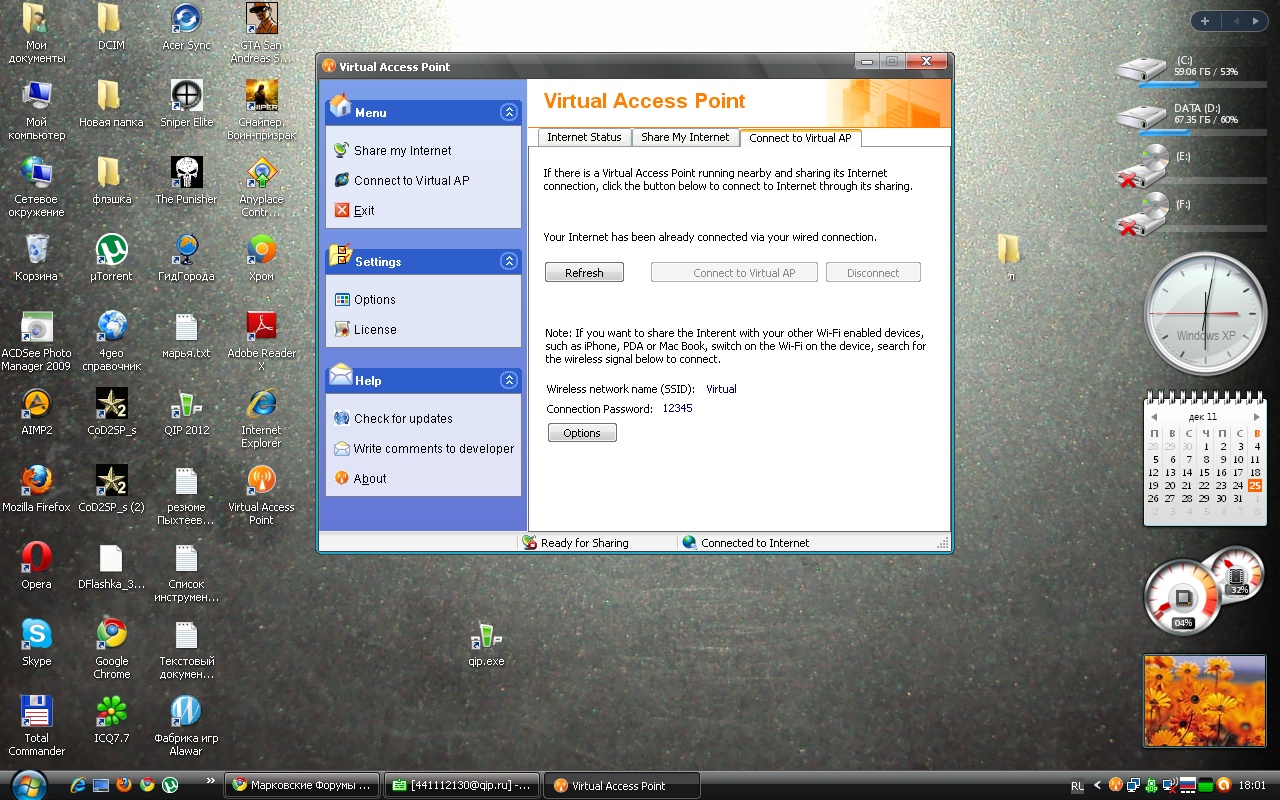This screenshot has width=1280, height=800.
Task: Select the µTorrent desktop icon
Action: pos(111,250)
